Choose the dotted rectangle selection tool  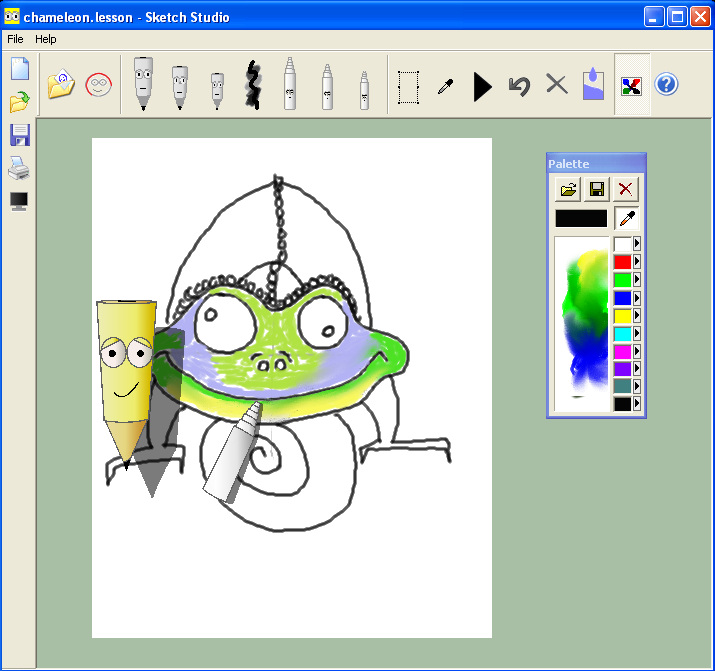pyautogui.click(x=408, y=86)
